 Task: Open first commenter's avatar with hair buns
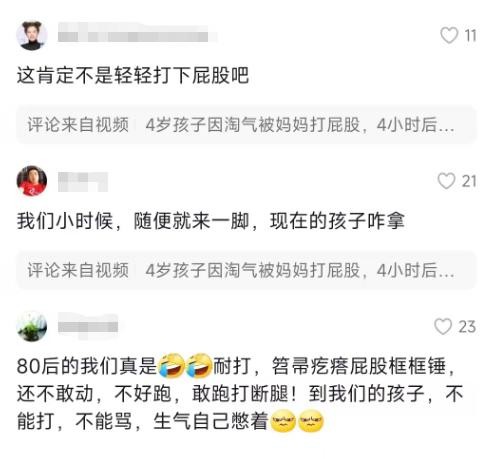click(x=32, y=36)
